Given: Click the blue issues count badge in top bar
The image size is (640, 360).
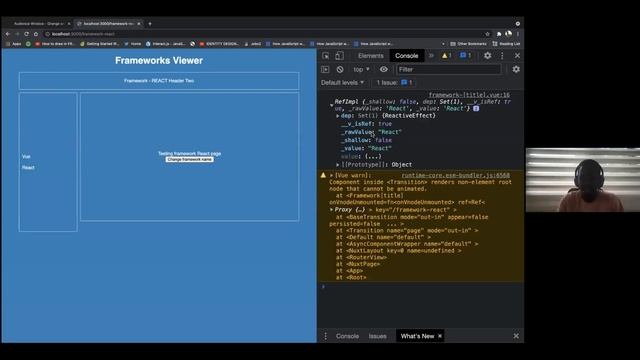Looking at the screenshot, I should 465,56.
